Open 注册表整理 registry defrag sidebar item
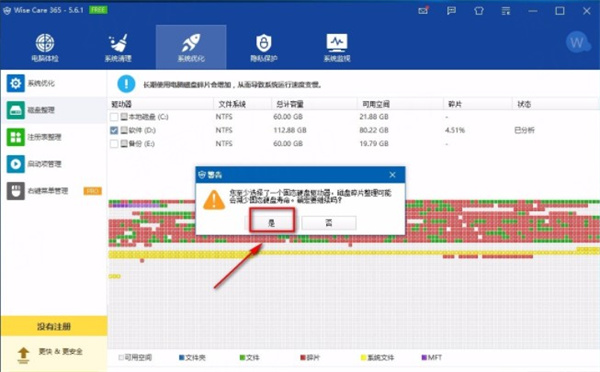The height and width of the screenshot is (372, 600). point(54,137)
